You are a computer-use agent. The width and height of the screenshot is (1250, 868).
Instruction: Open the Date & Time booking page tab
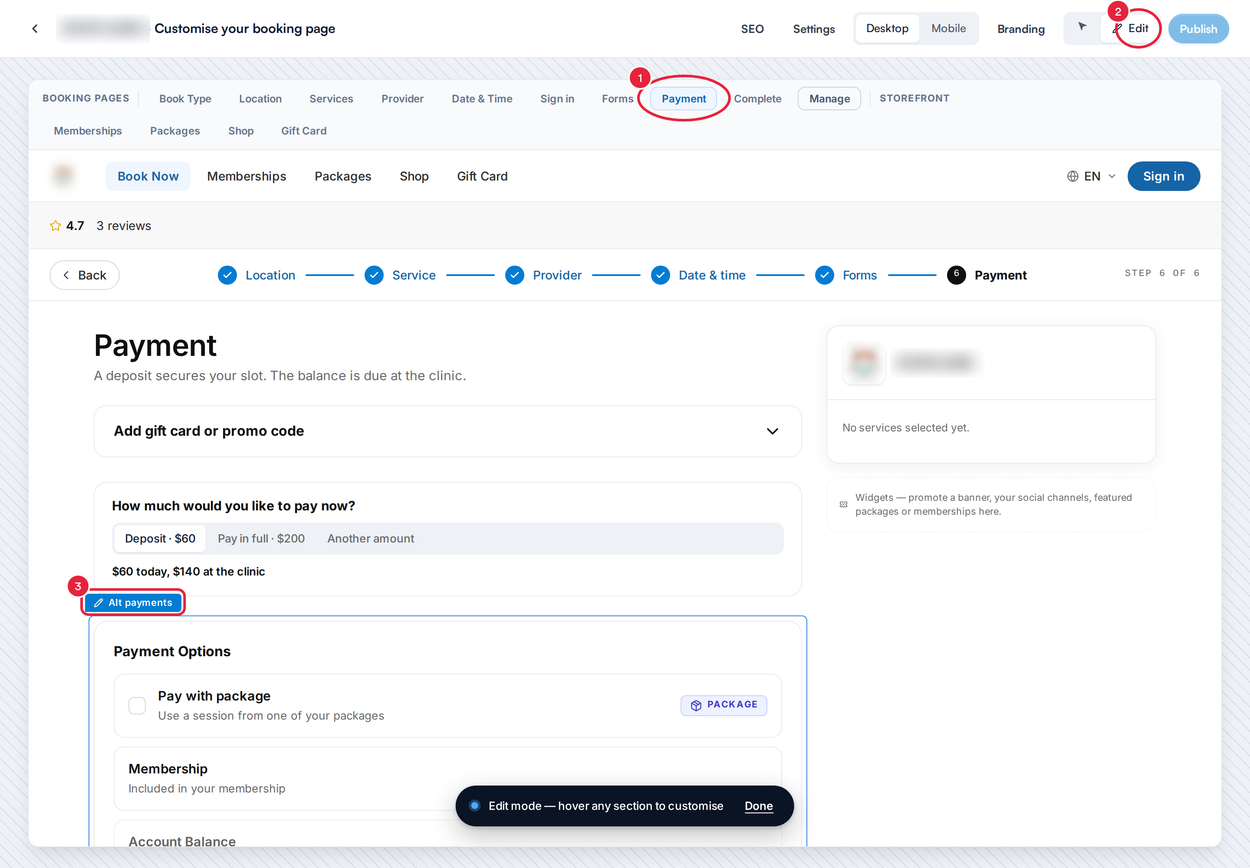coord(482,99)
